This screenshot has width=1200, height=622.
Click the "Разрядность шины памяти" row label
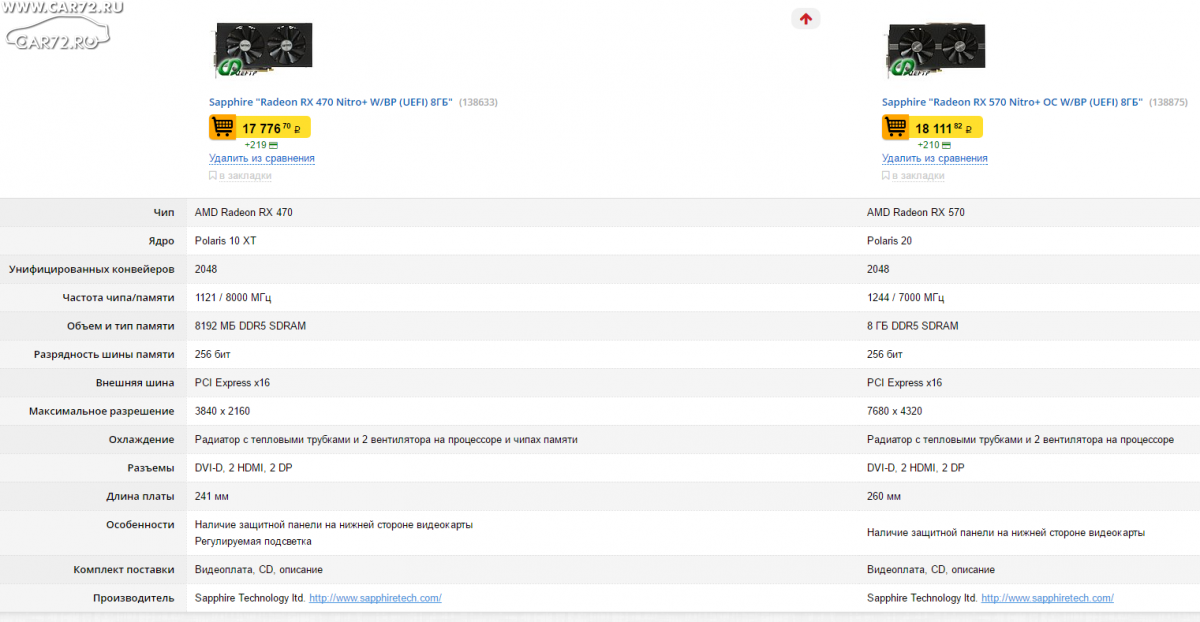(104, 355)
